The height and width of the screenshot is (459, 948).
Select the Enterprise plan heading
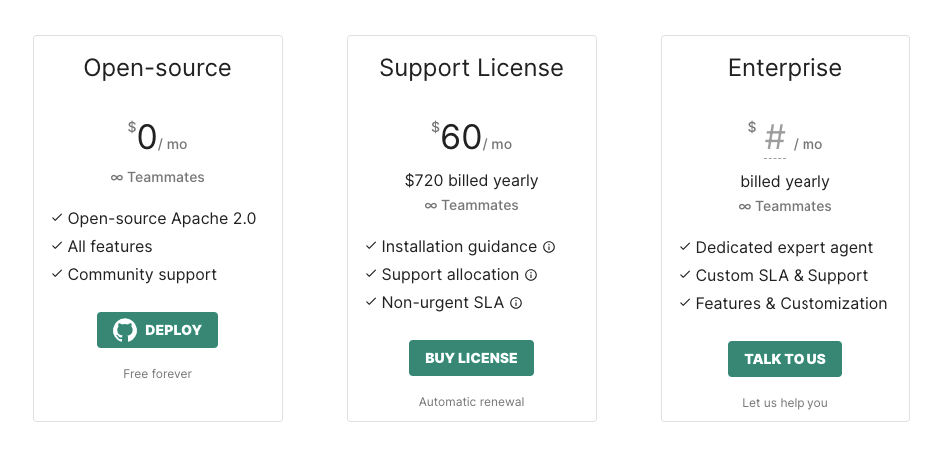pos(785,68)
